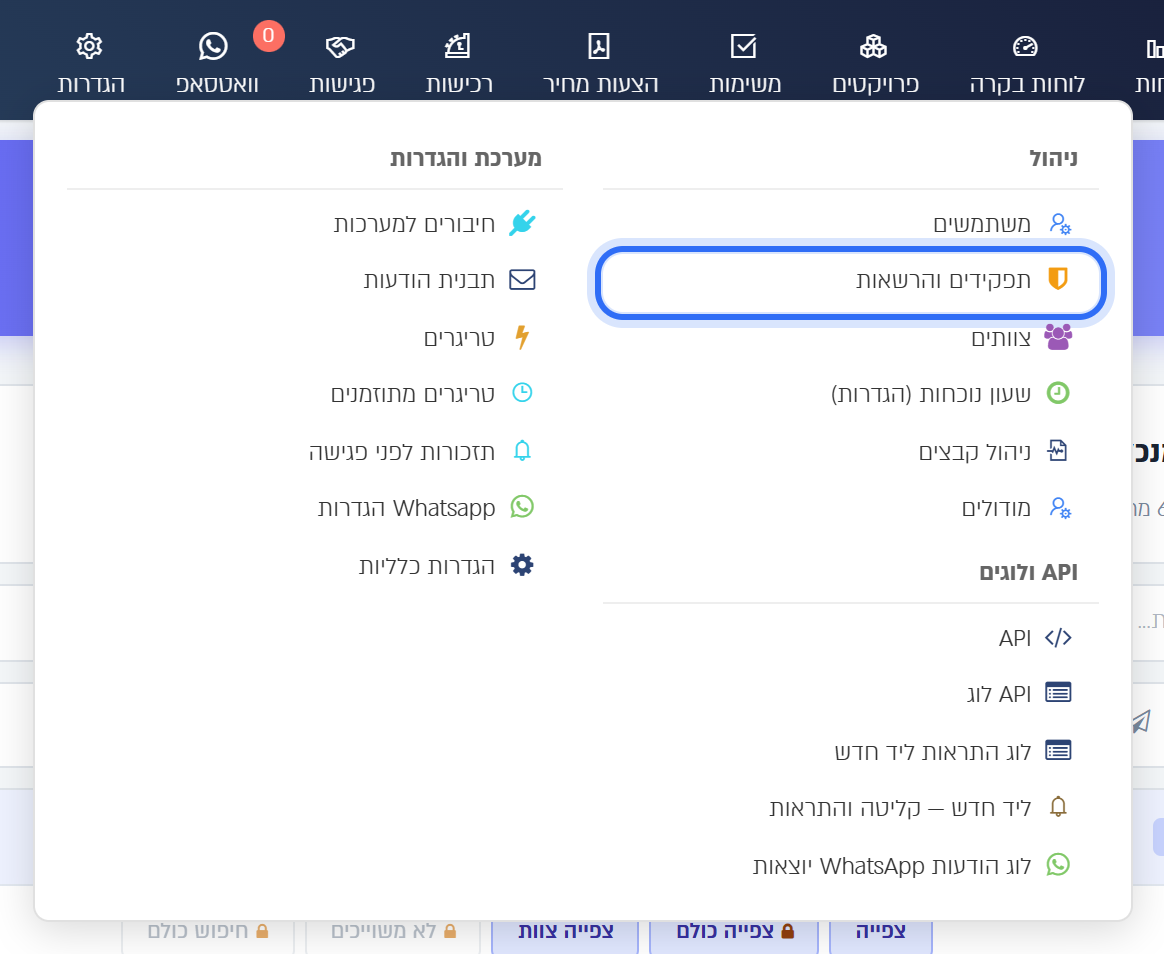Viewport: 1164px width, 954px height.
Task: Click the green clock icon for שעון נוכחות
Action: click(1058, 393)
